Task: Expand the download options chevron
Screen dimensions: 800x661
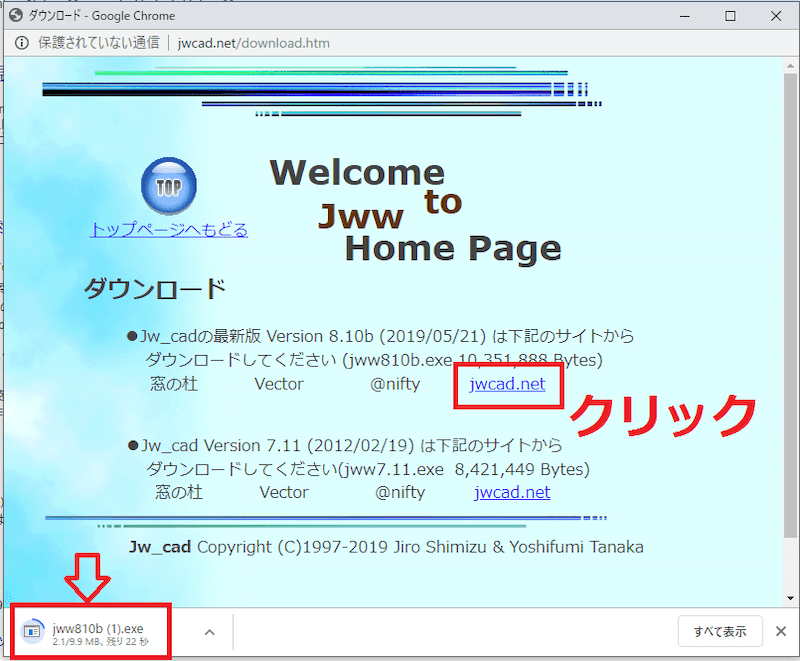Action: click(x=210, y=632)
